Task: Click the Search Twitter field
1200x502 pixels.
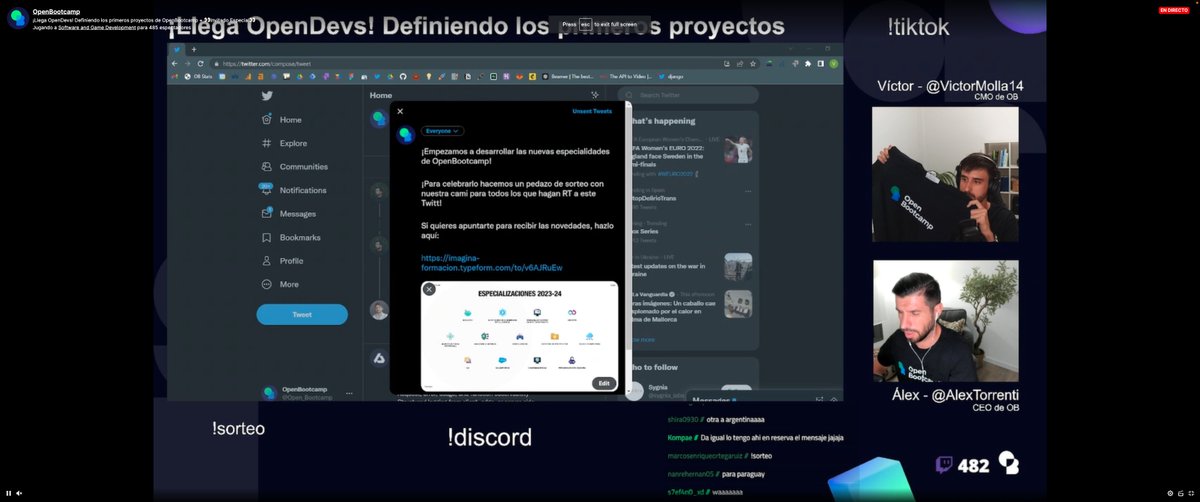Action: [x=688, y=95]
